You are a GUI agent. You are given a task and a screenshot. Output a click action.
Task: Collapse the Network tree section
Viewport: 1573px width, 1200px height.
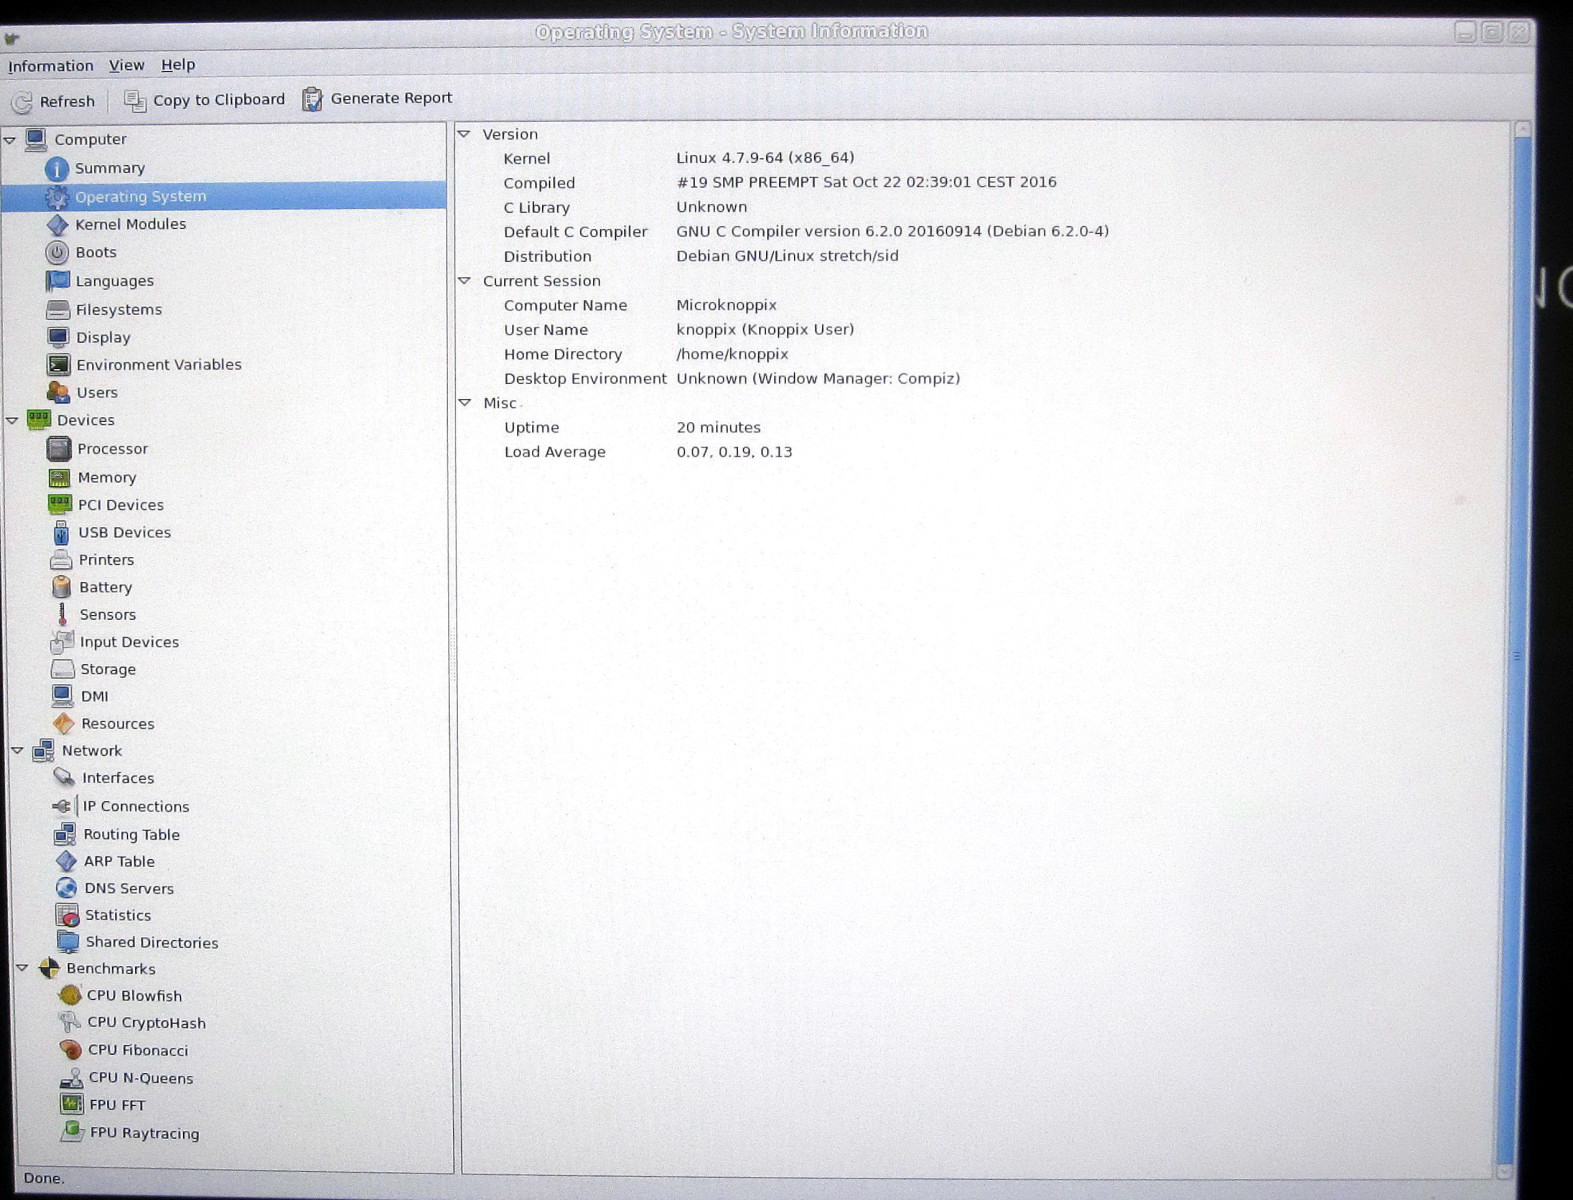tap(17, 750)
